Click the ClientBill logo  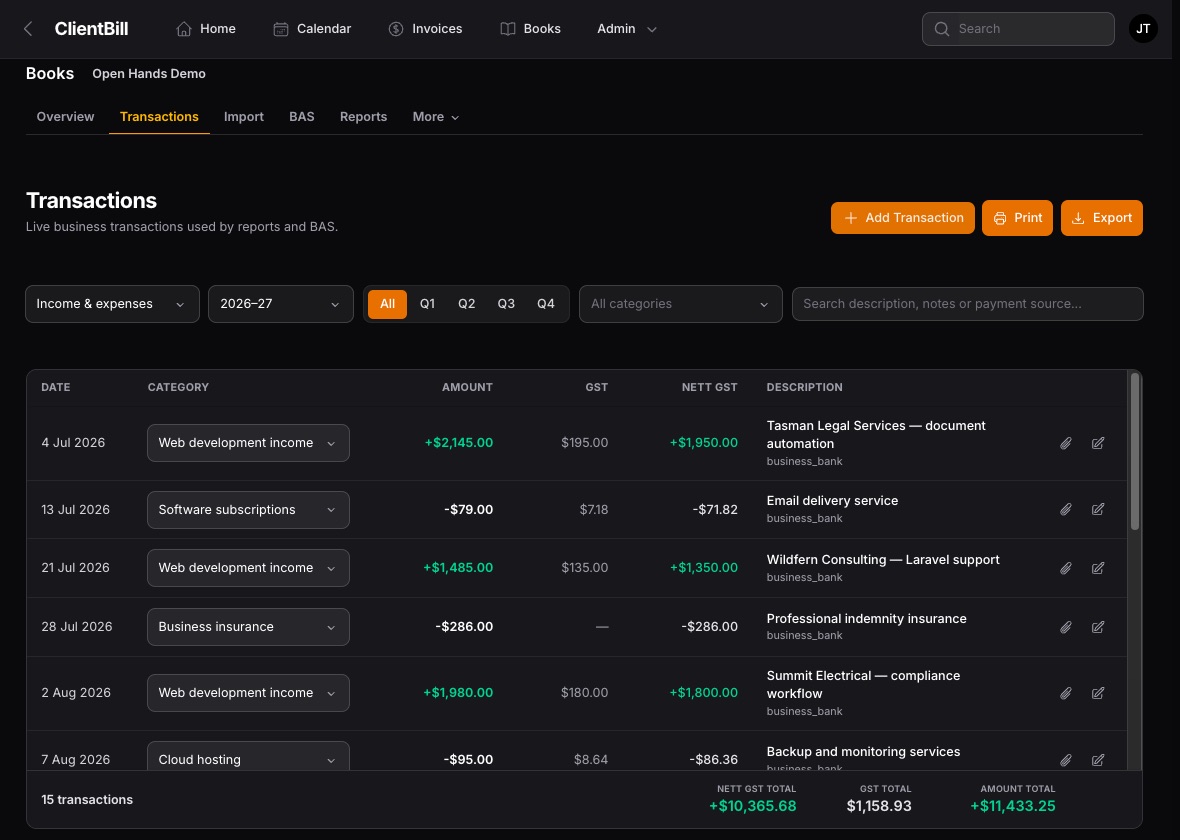(x=91, y=29)
